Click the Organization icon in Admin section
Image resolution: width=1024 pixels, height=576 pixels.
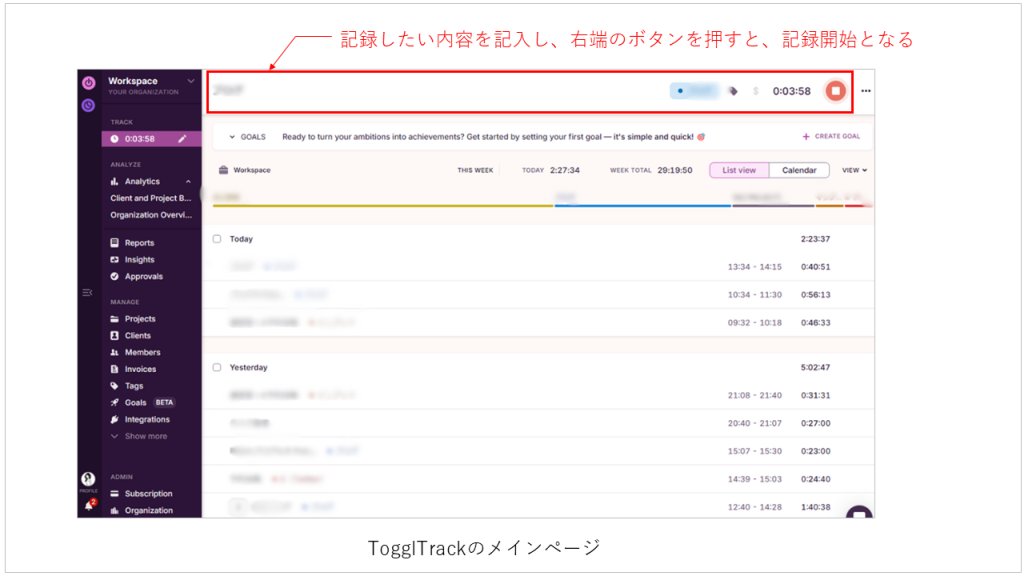tap(114, 511)
